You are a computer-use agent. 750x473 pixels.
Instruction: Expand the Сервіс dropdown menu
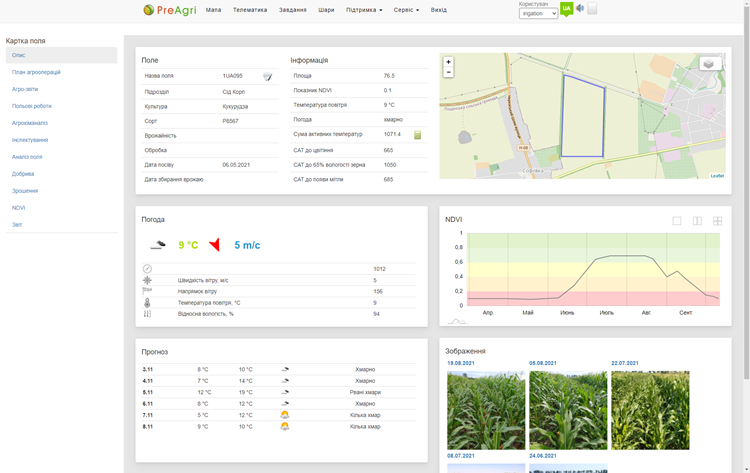point(406,10)
